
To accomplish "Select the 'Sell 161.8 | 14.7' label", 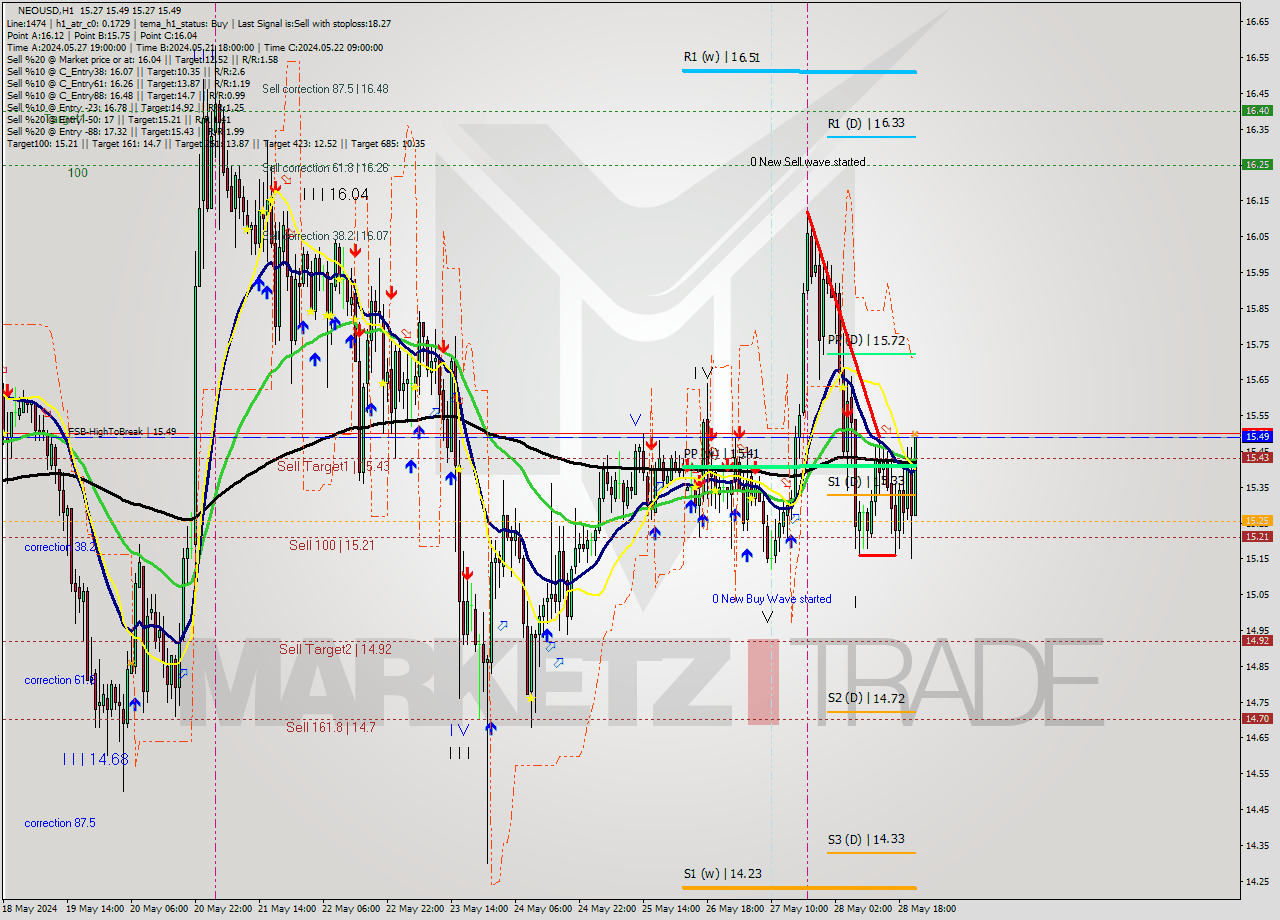I will [331, 727].
